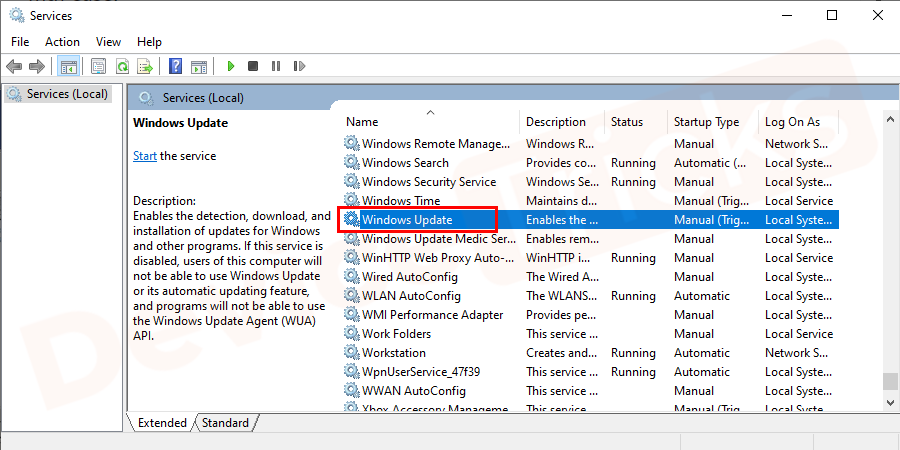Image resolution: width=900 pixels, height=450 pixels.
Task: Click Running status for Windows Search
Action: click(633, 163)
